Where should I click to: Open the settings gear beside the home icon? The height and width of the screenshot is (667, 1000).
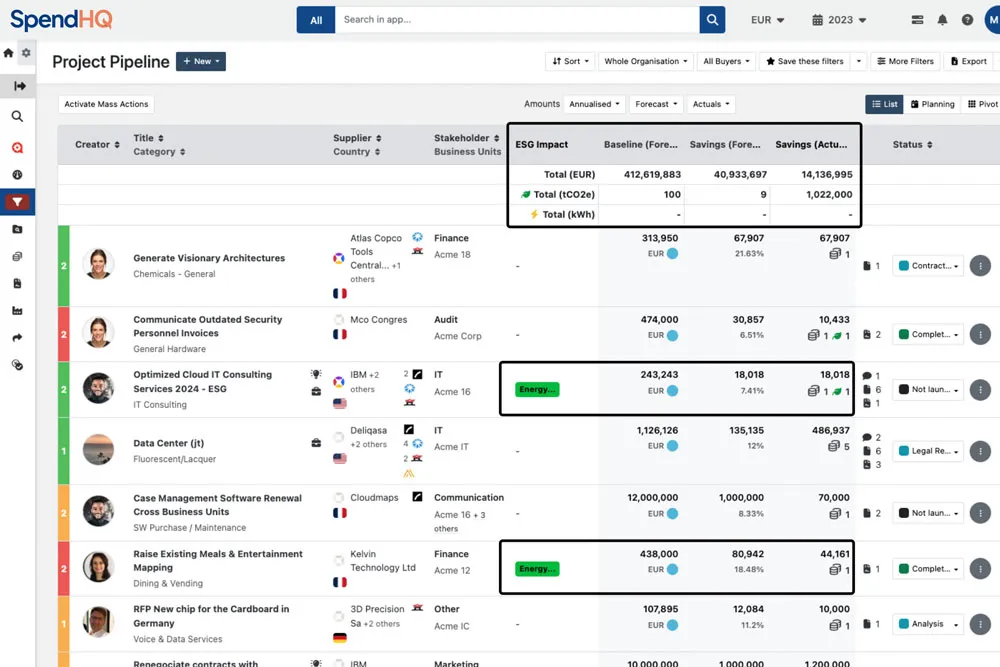coord(26,53)
